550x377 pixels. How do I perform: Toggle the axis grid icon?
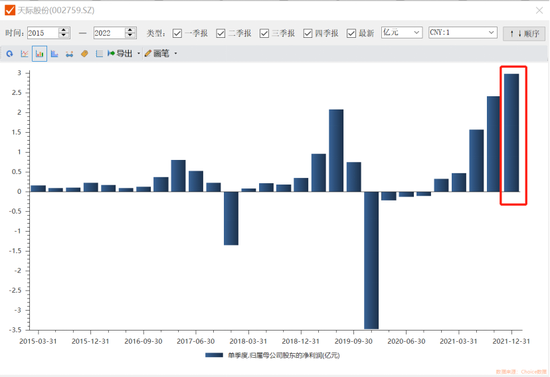[x=99, y=54]
